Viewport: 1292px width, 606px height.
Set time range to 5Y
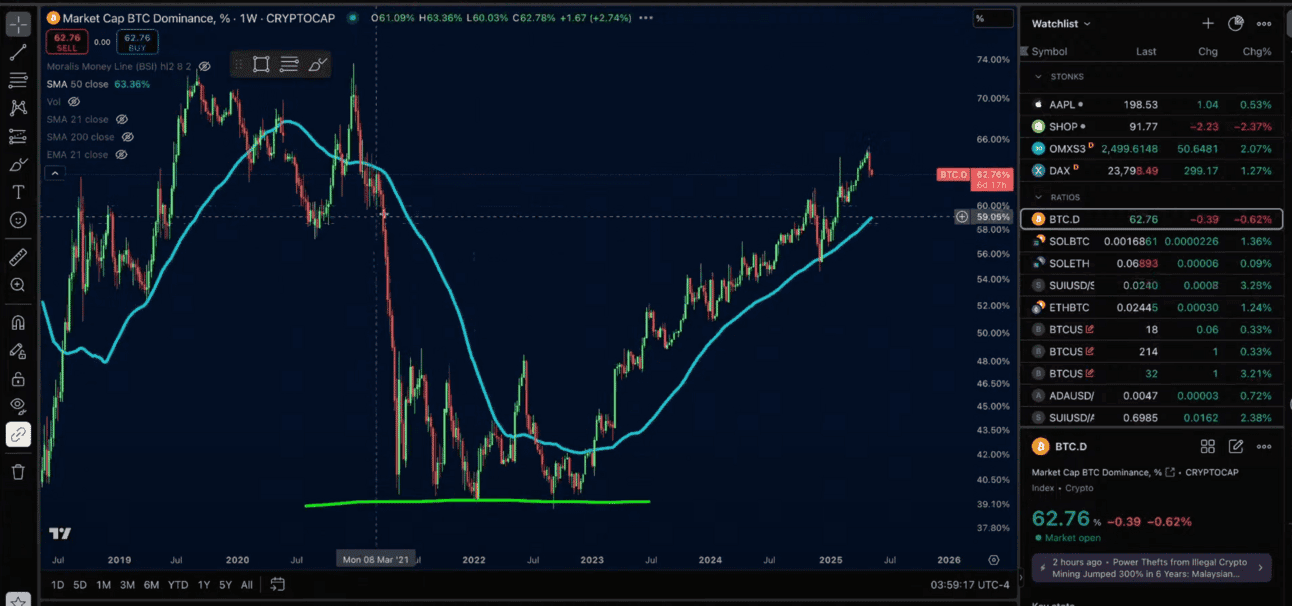[225, 584]
